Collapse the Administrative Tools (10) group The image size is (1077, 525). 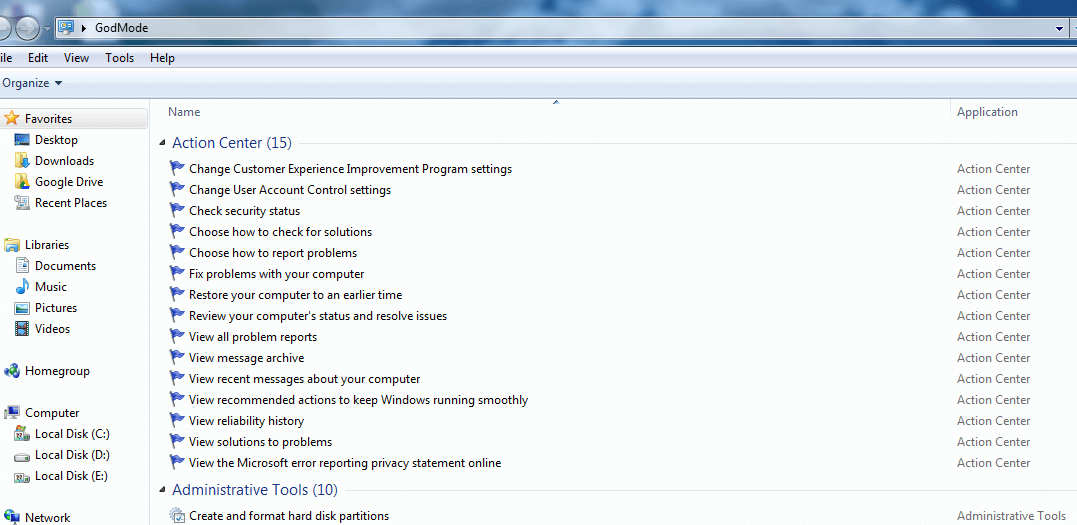click(x=162, y=490)
